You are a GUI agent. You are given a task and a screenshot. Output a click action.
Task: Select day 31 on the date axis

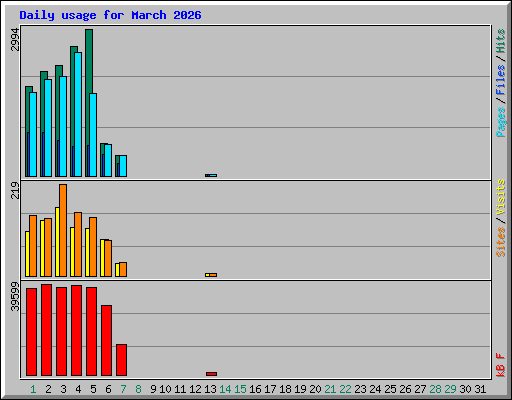[480, 389]
